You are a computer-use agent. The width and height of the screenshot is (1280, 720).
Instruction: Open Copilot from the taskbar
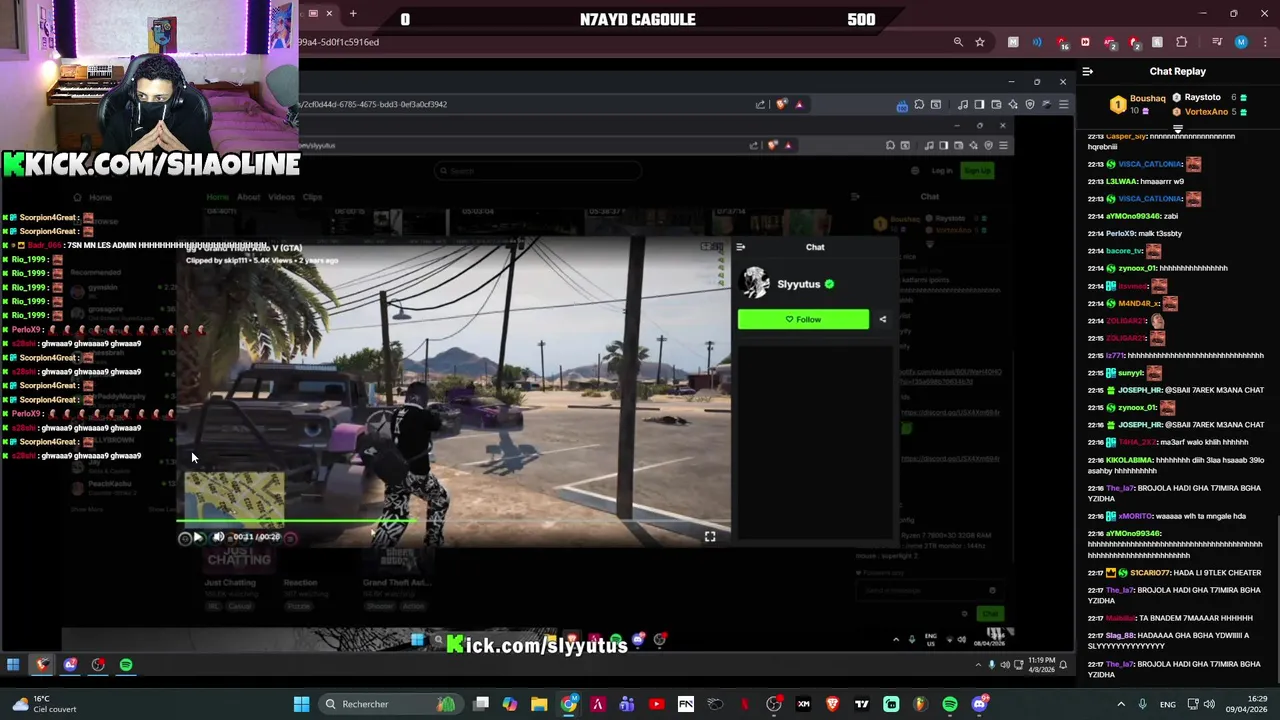coord(510,704)
